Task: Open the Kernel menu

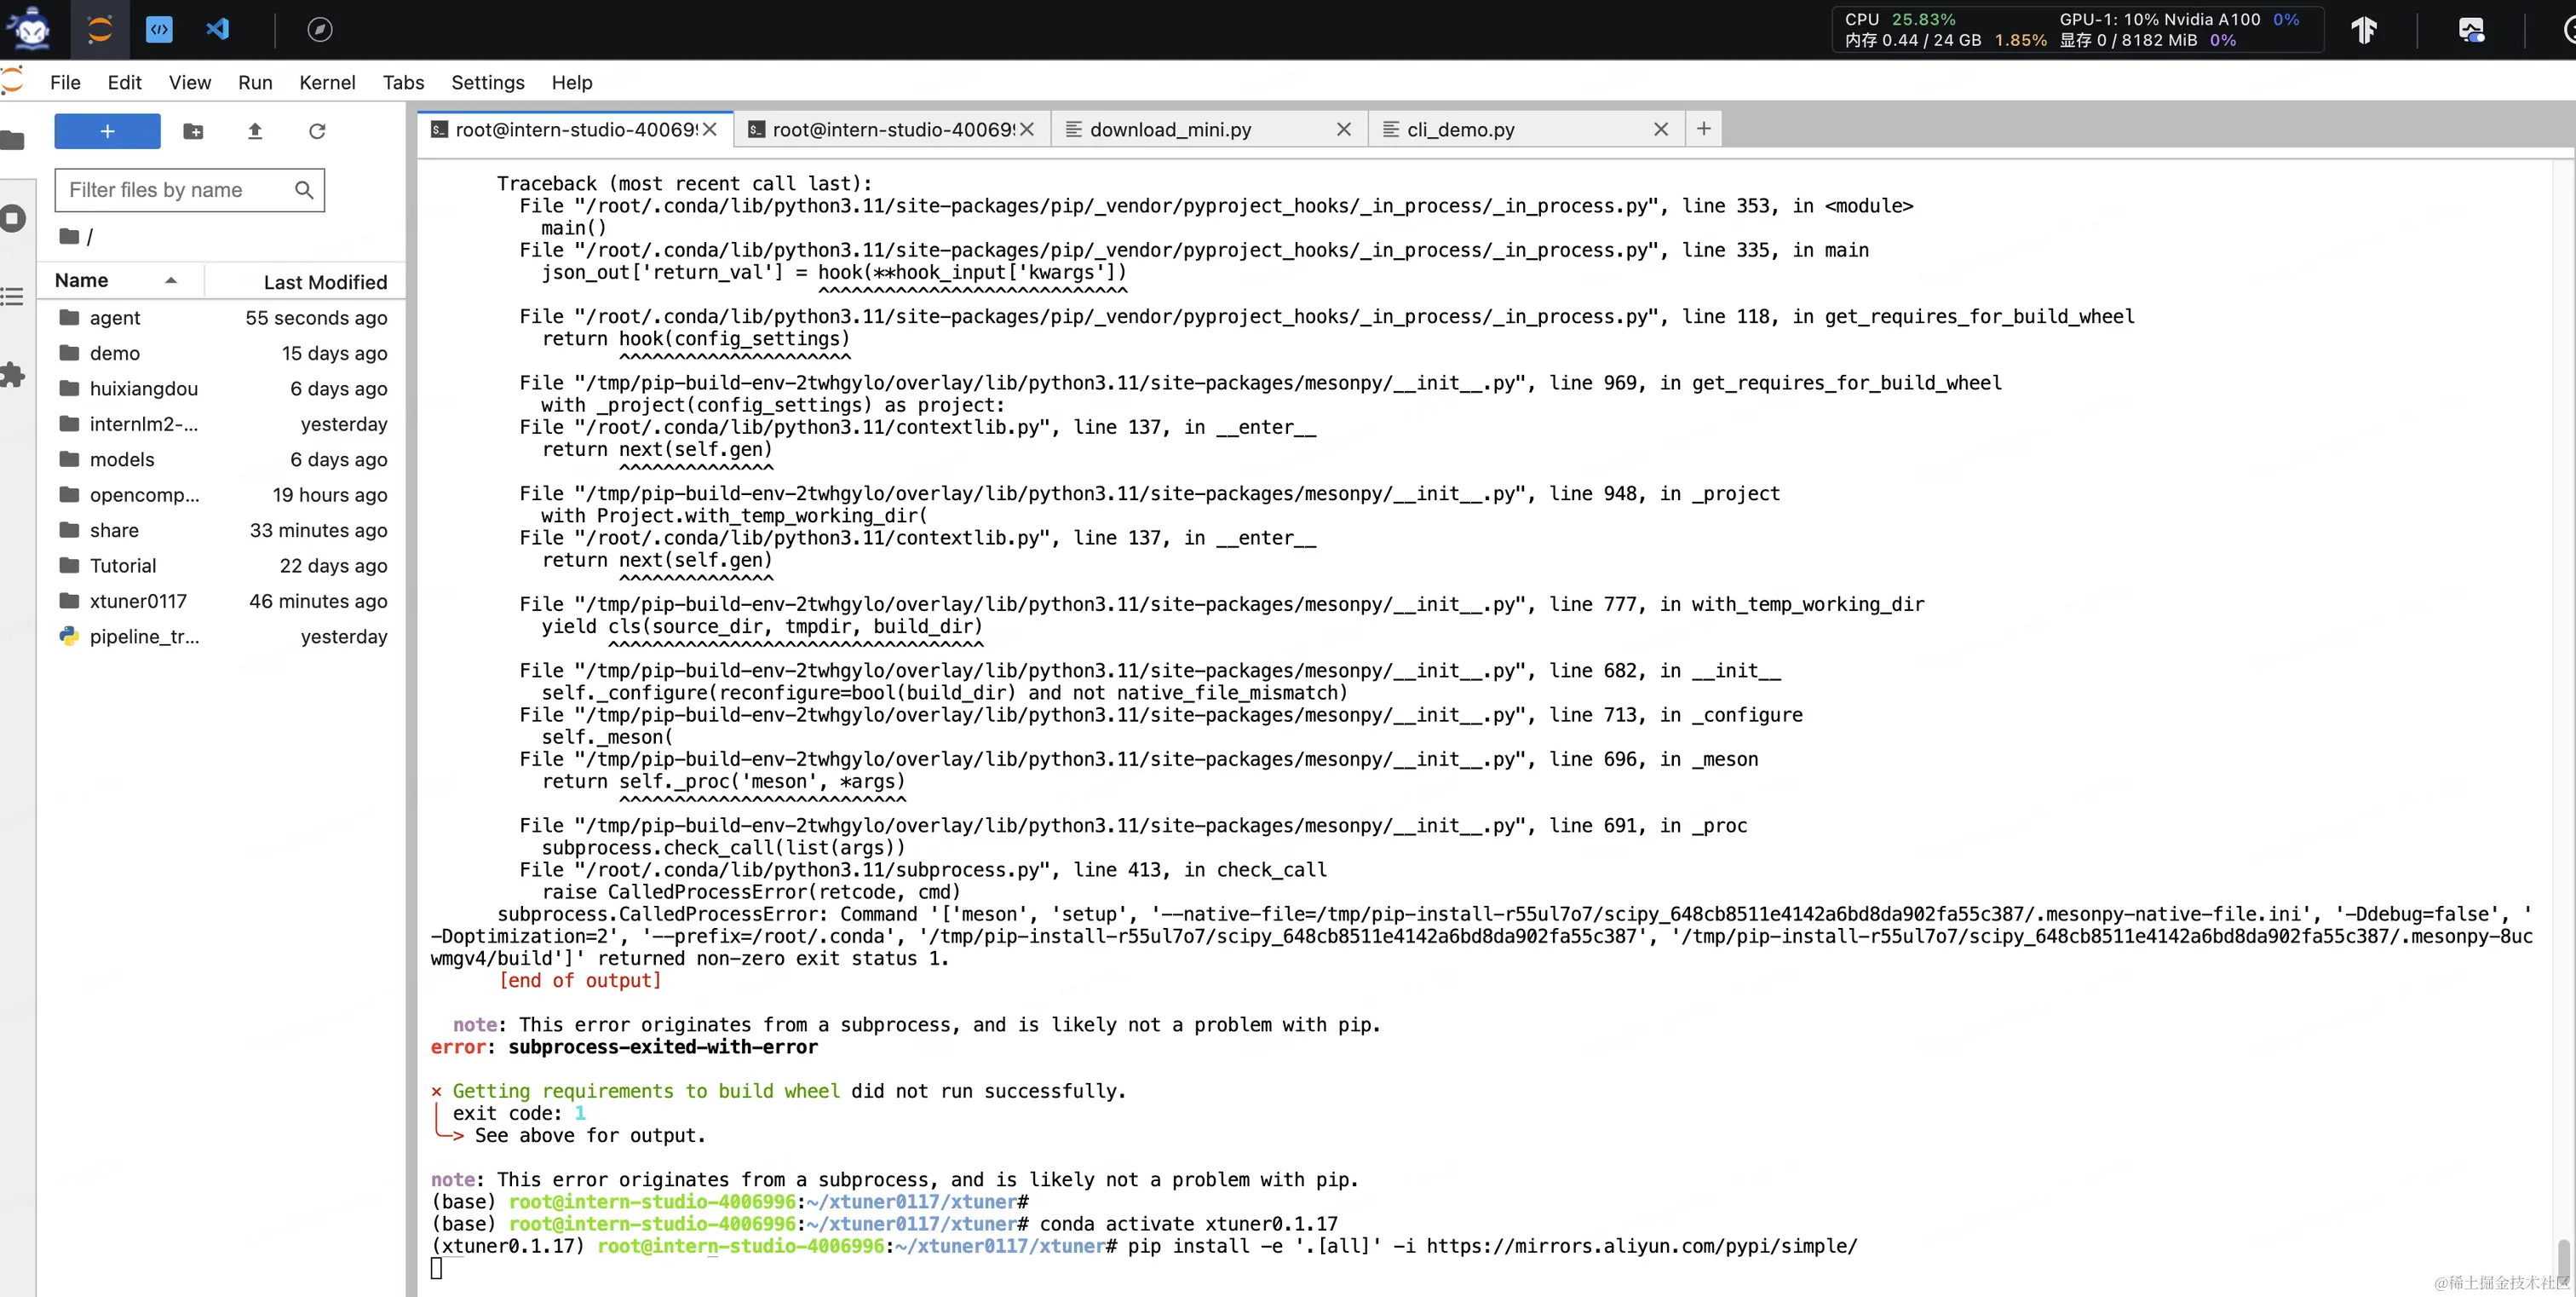Action: point(326,82)
